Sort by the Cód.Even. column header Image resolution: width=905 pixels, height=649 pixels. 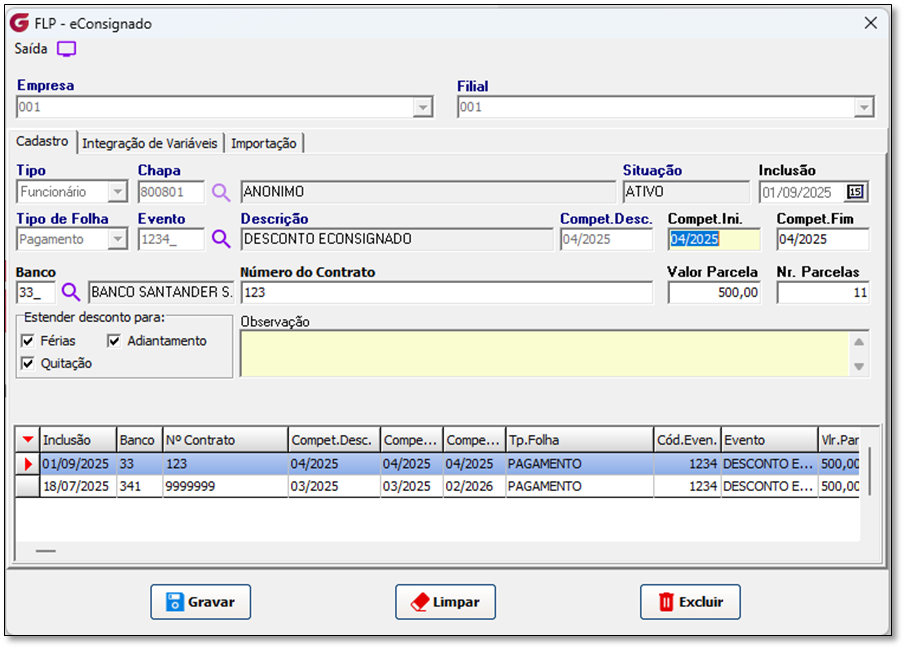coord(687,440)
